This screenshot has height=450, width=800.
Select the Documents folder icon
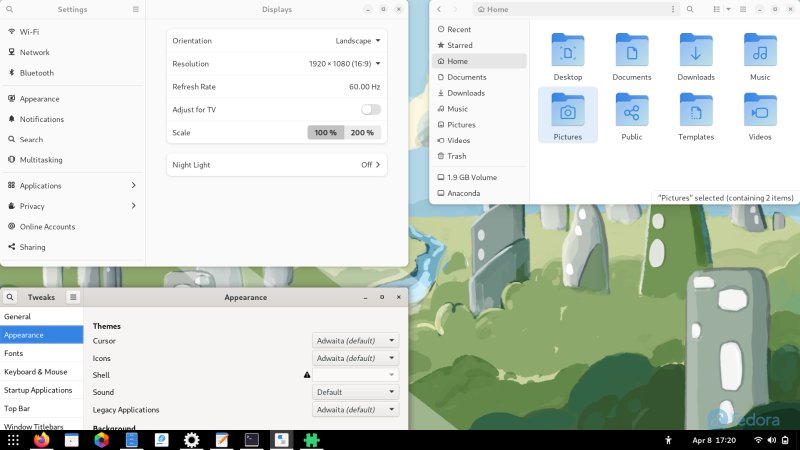click(632, 50)
